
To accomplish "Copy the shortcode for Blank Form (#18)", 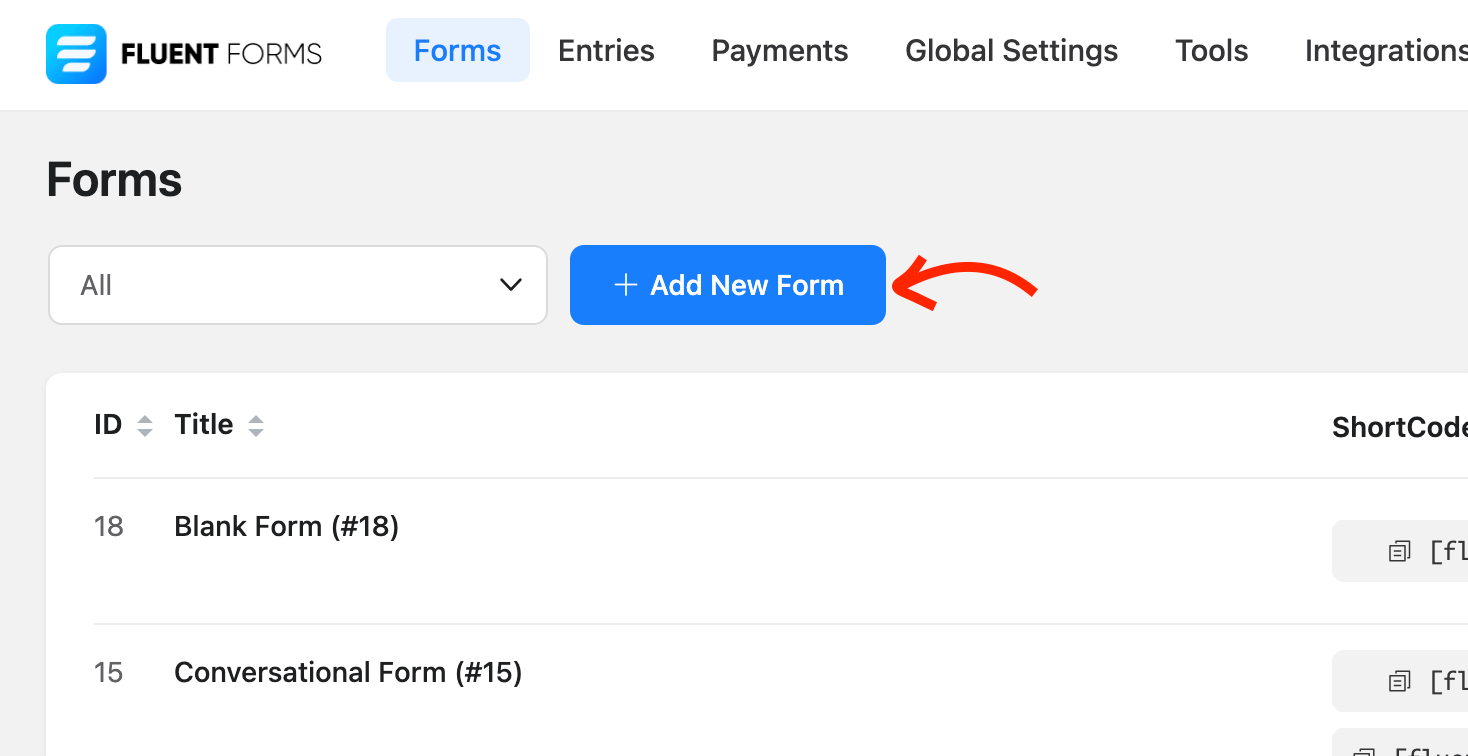I will click(1398, 550).
